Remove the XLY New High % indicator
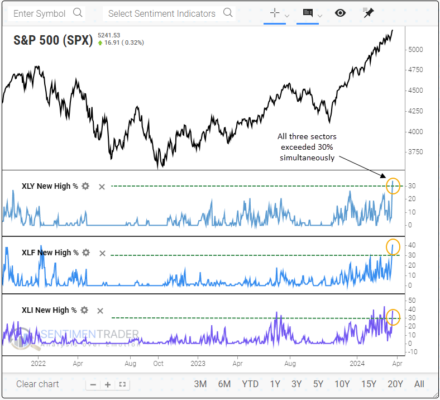The height and width of the screenshot is (400, 440). click(102, 187)
